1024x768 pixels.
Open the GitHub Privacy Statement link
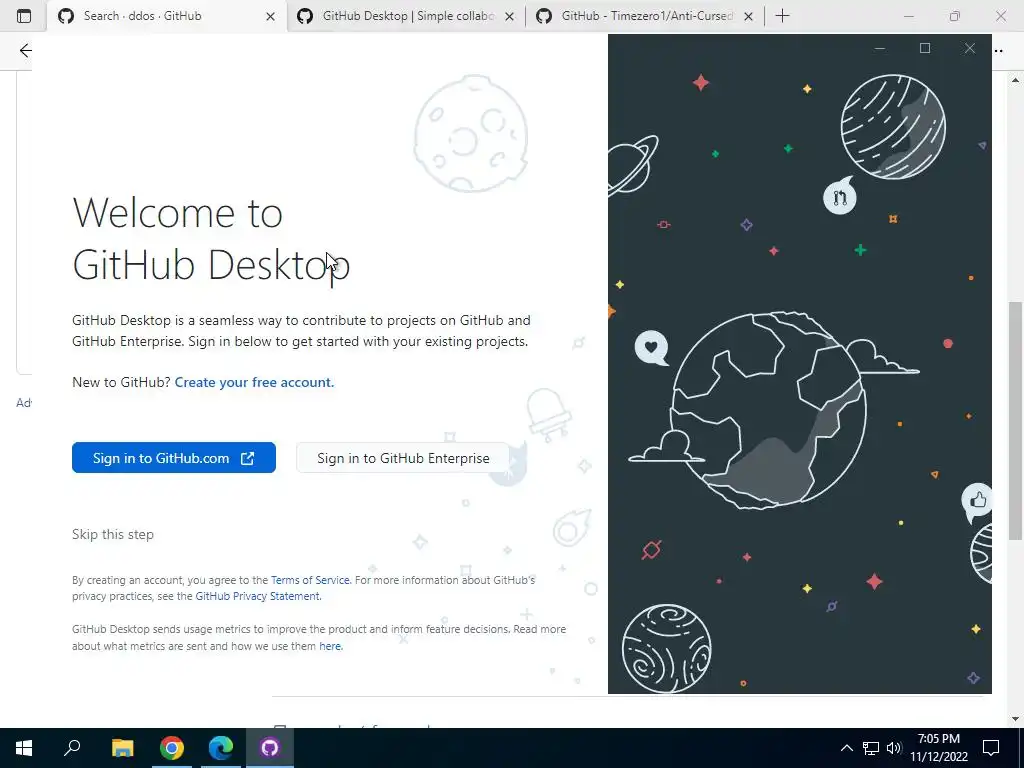[x=257, y=596]
